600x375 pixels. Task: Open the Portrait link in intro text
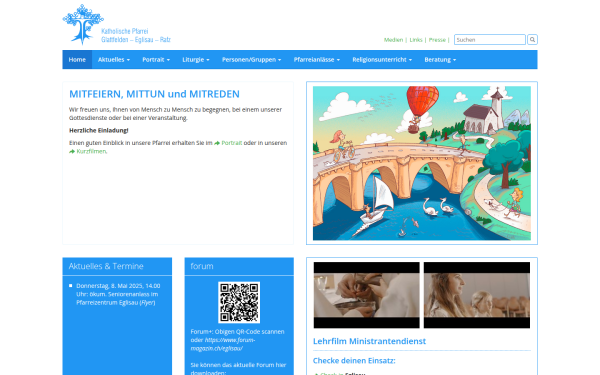(x=232, y=143)
